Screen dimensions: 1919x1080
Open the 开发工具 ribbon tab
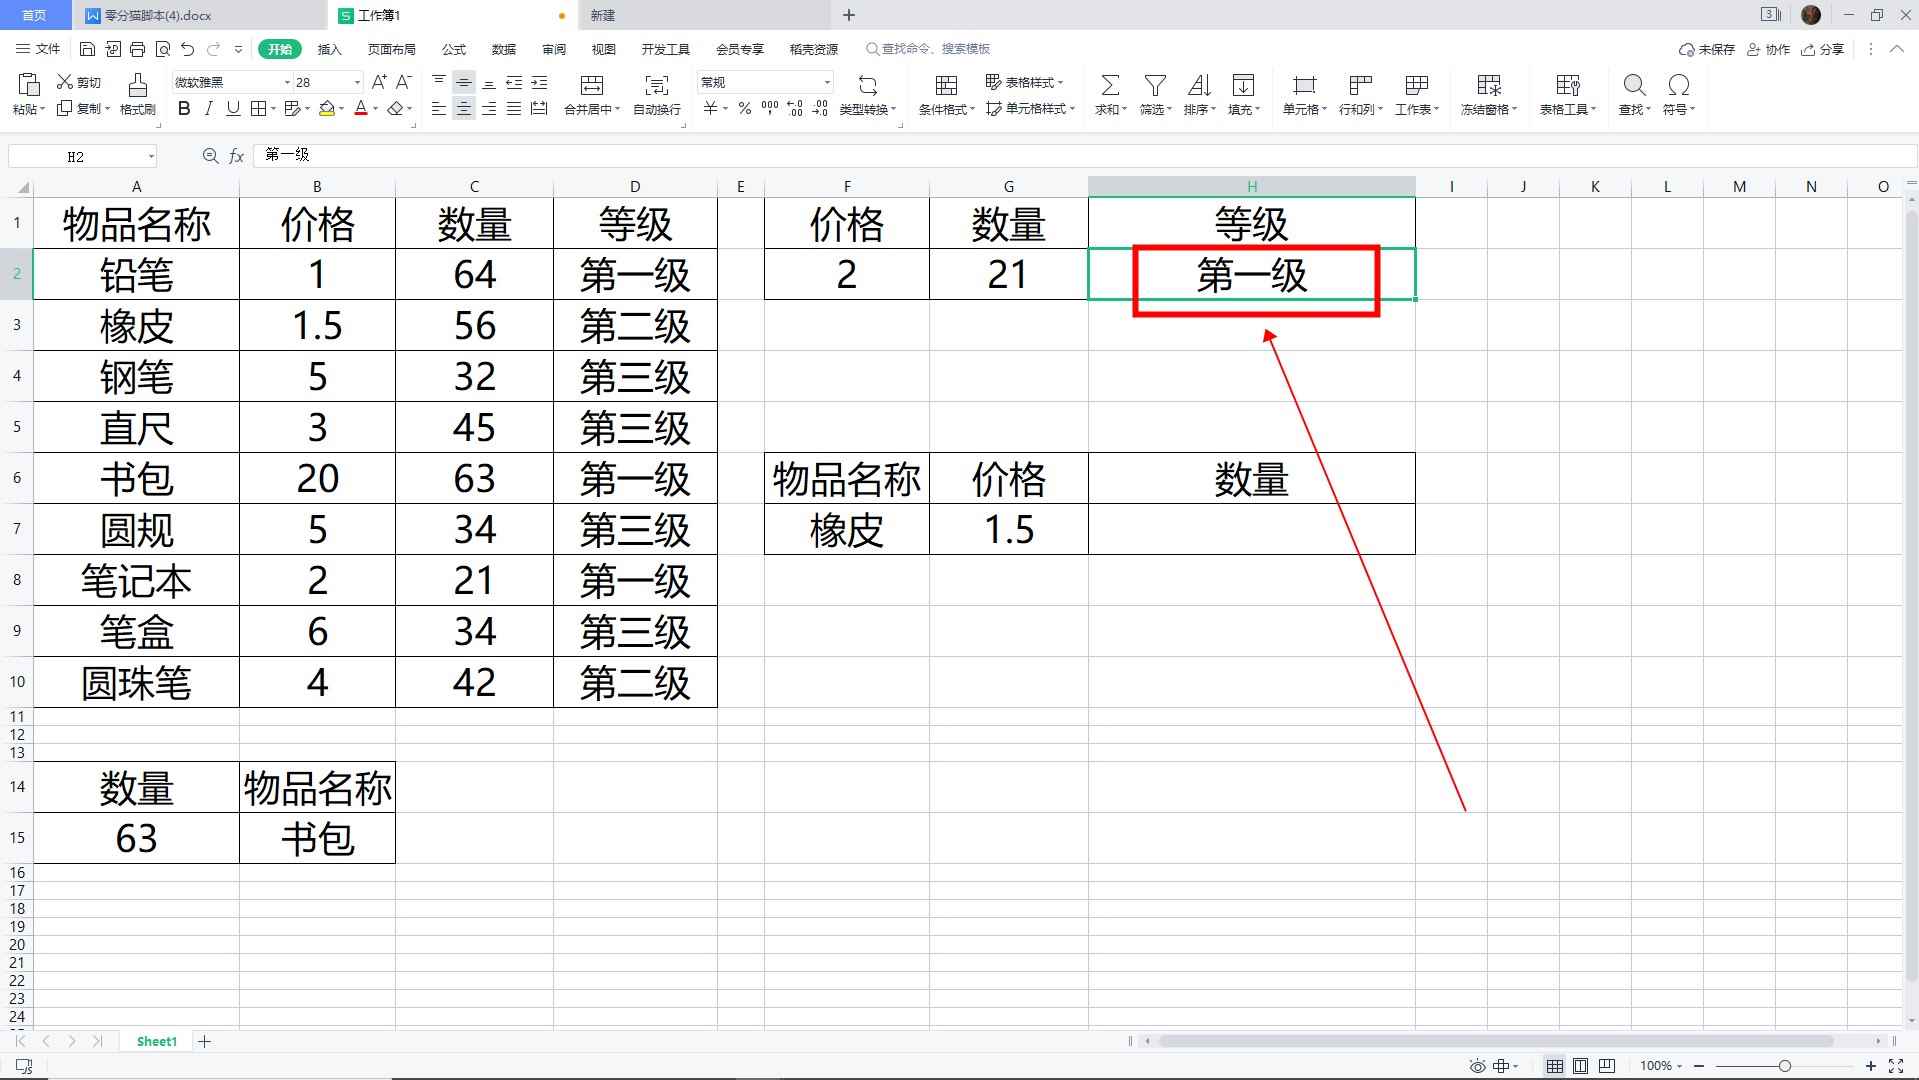[x=665, y=48]
